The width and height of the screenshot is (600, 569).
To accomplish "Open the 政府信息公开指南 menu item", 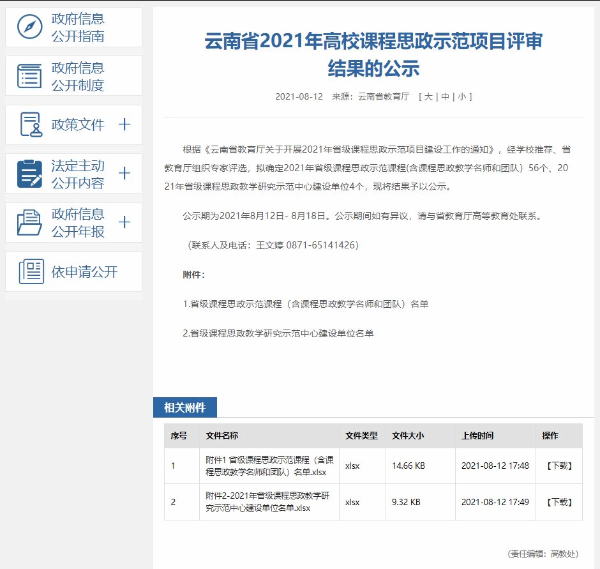I will point(78,27).
